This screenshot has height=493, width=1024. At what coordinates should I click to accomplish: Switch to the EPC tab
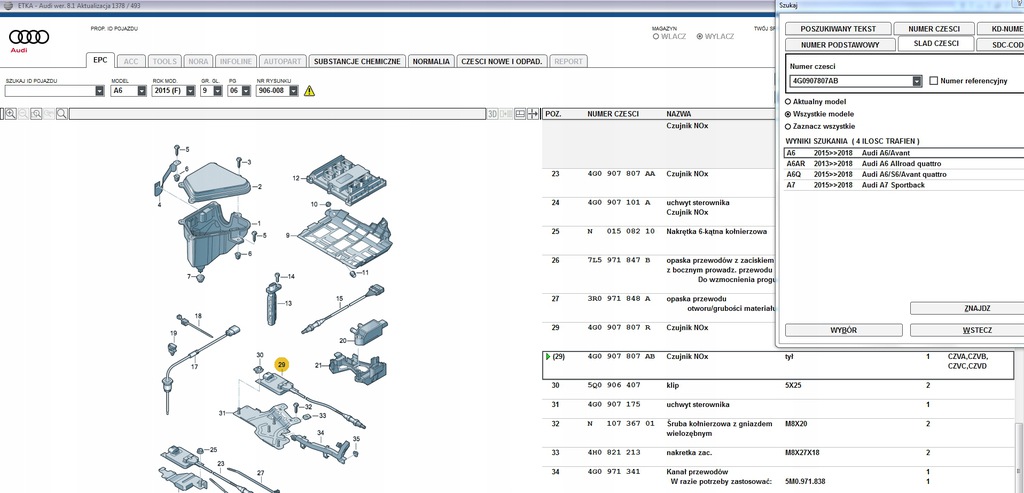tap(100, 60)
